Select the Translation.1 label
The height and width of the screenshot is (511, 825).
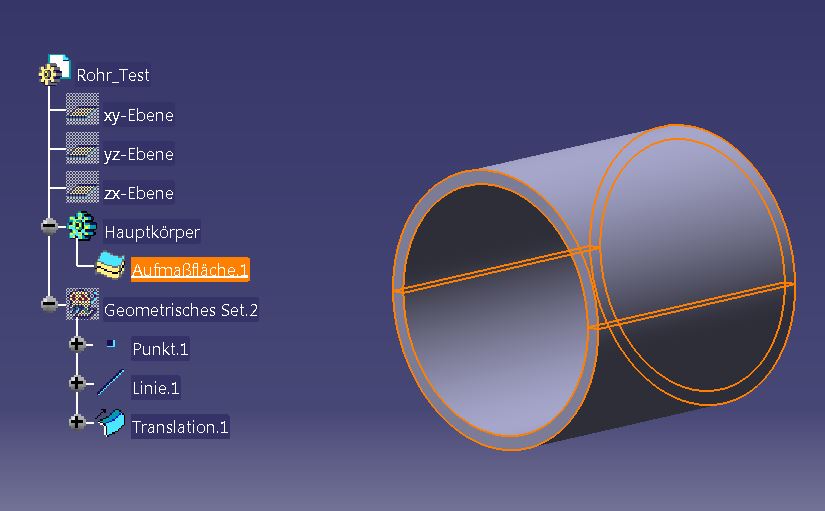(x=180, y=427)
